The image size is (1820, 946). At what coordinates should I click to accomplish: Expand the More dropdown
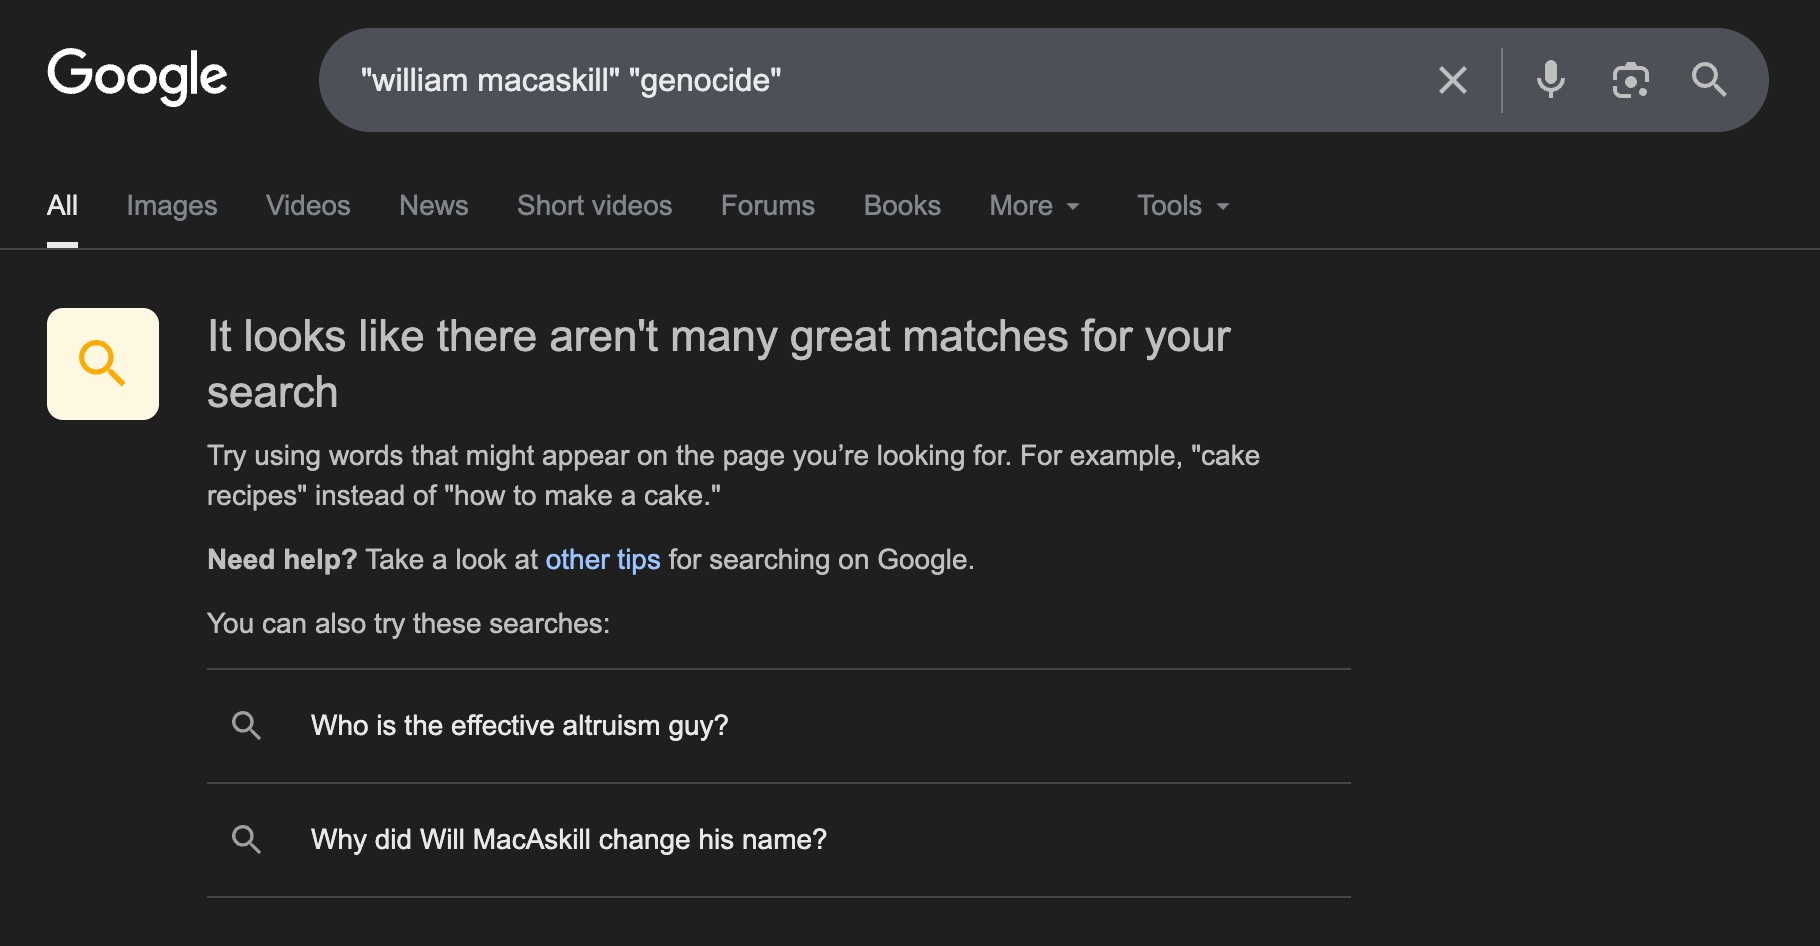(1035, 206)
